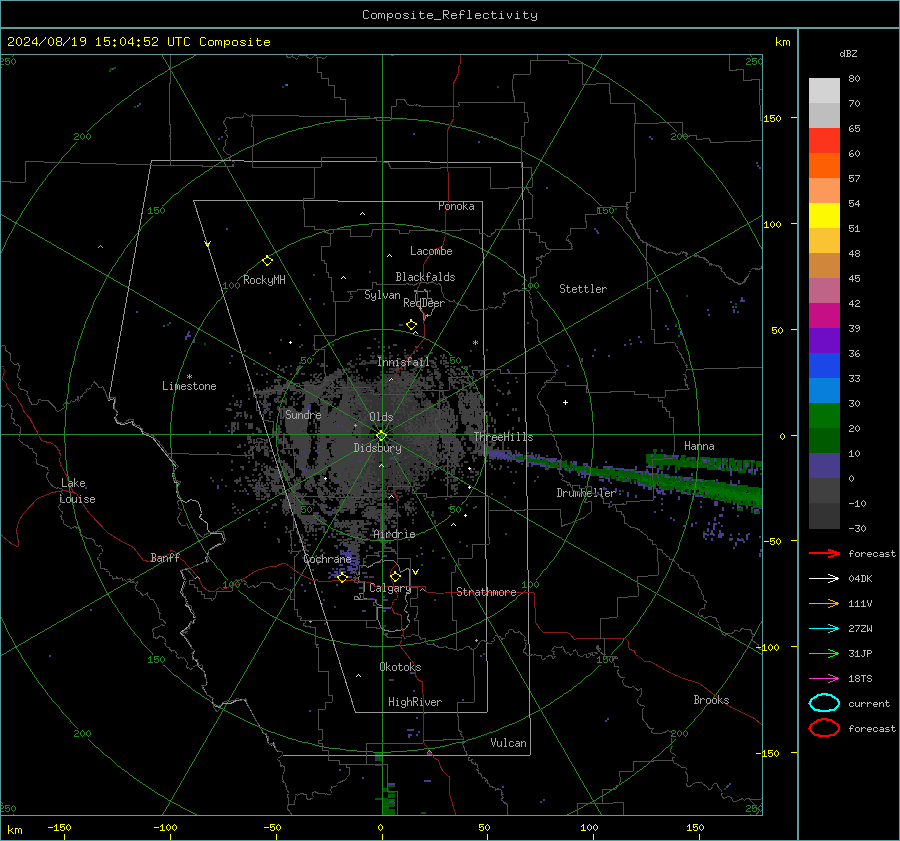
Task: Click the cyan 27ZW arrow in legend
Action: click(824, 628)
